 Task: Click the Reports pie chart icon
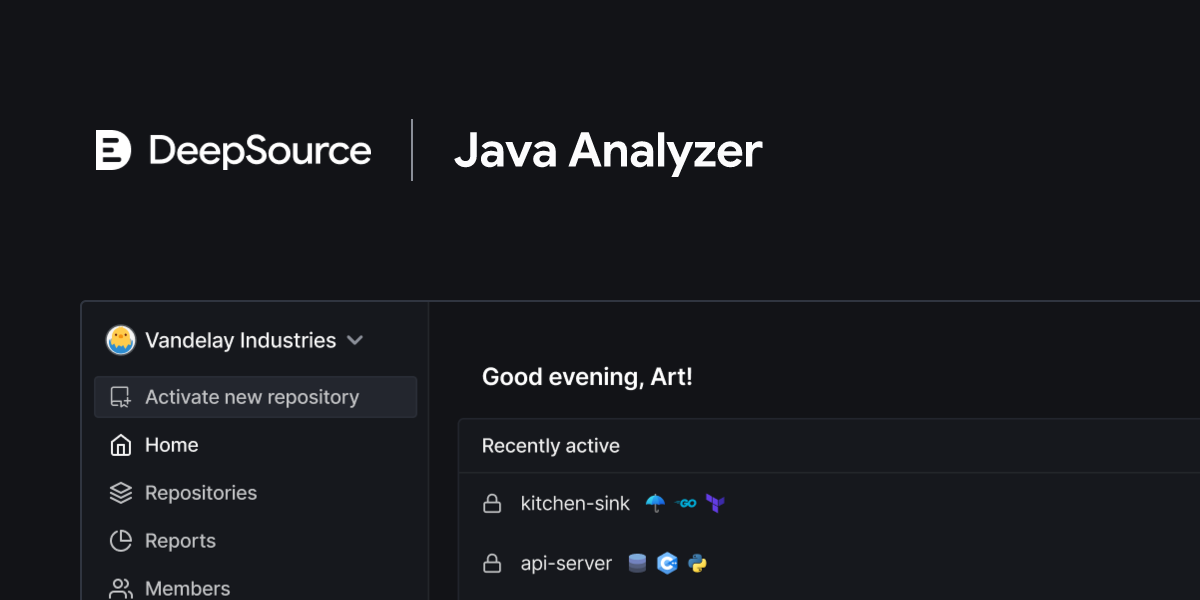(120, 540)
